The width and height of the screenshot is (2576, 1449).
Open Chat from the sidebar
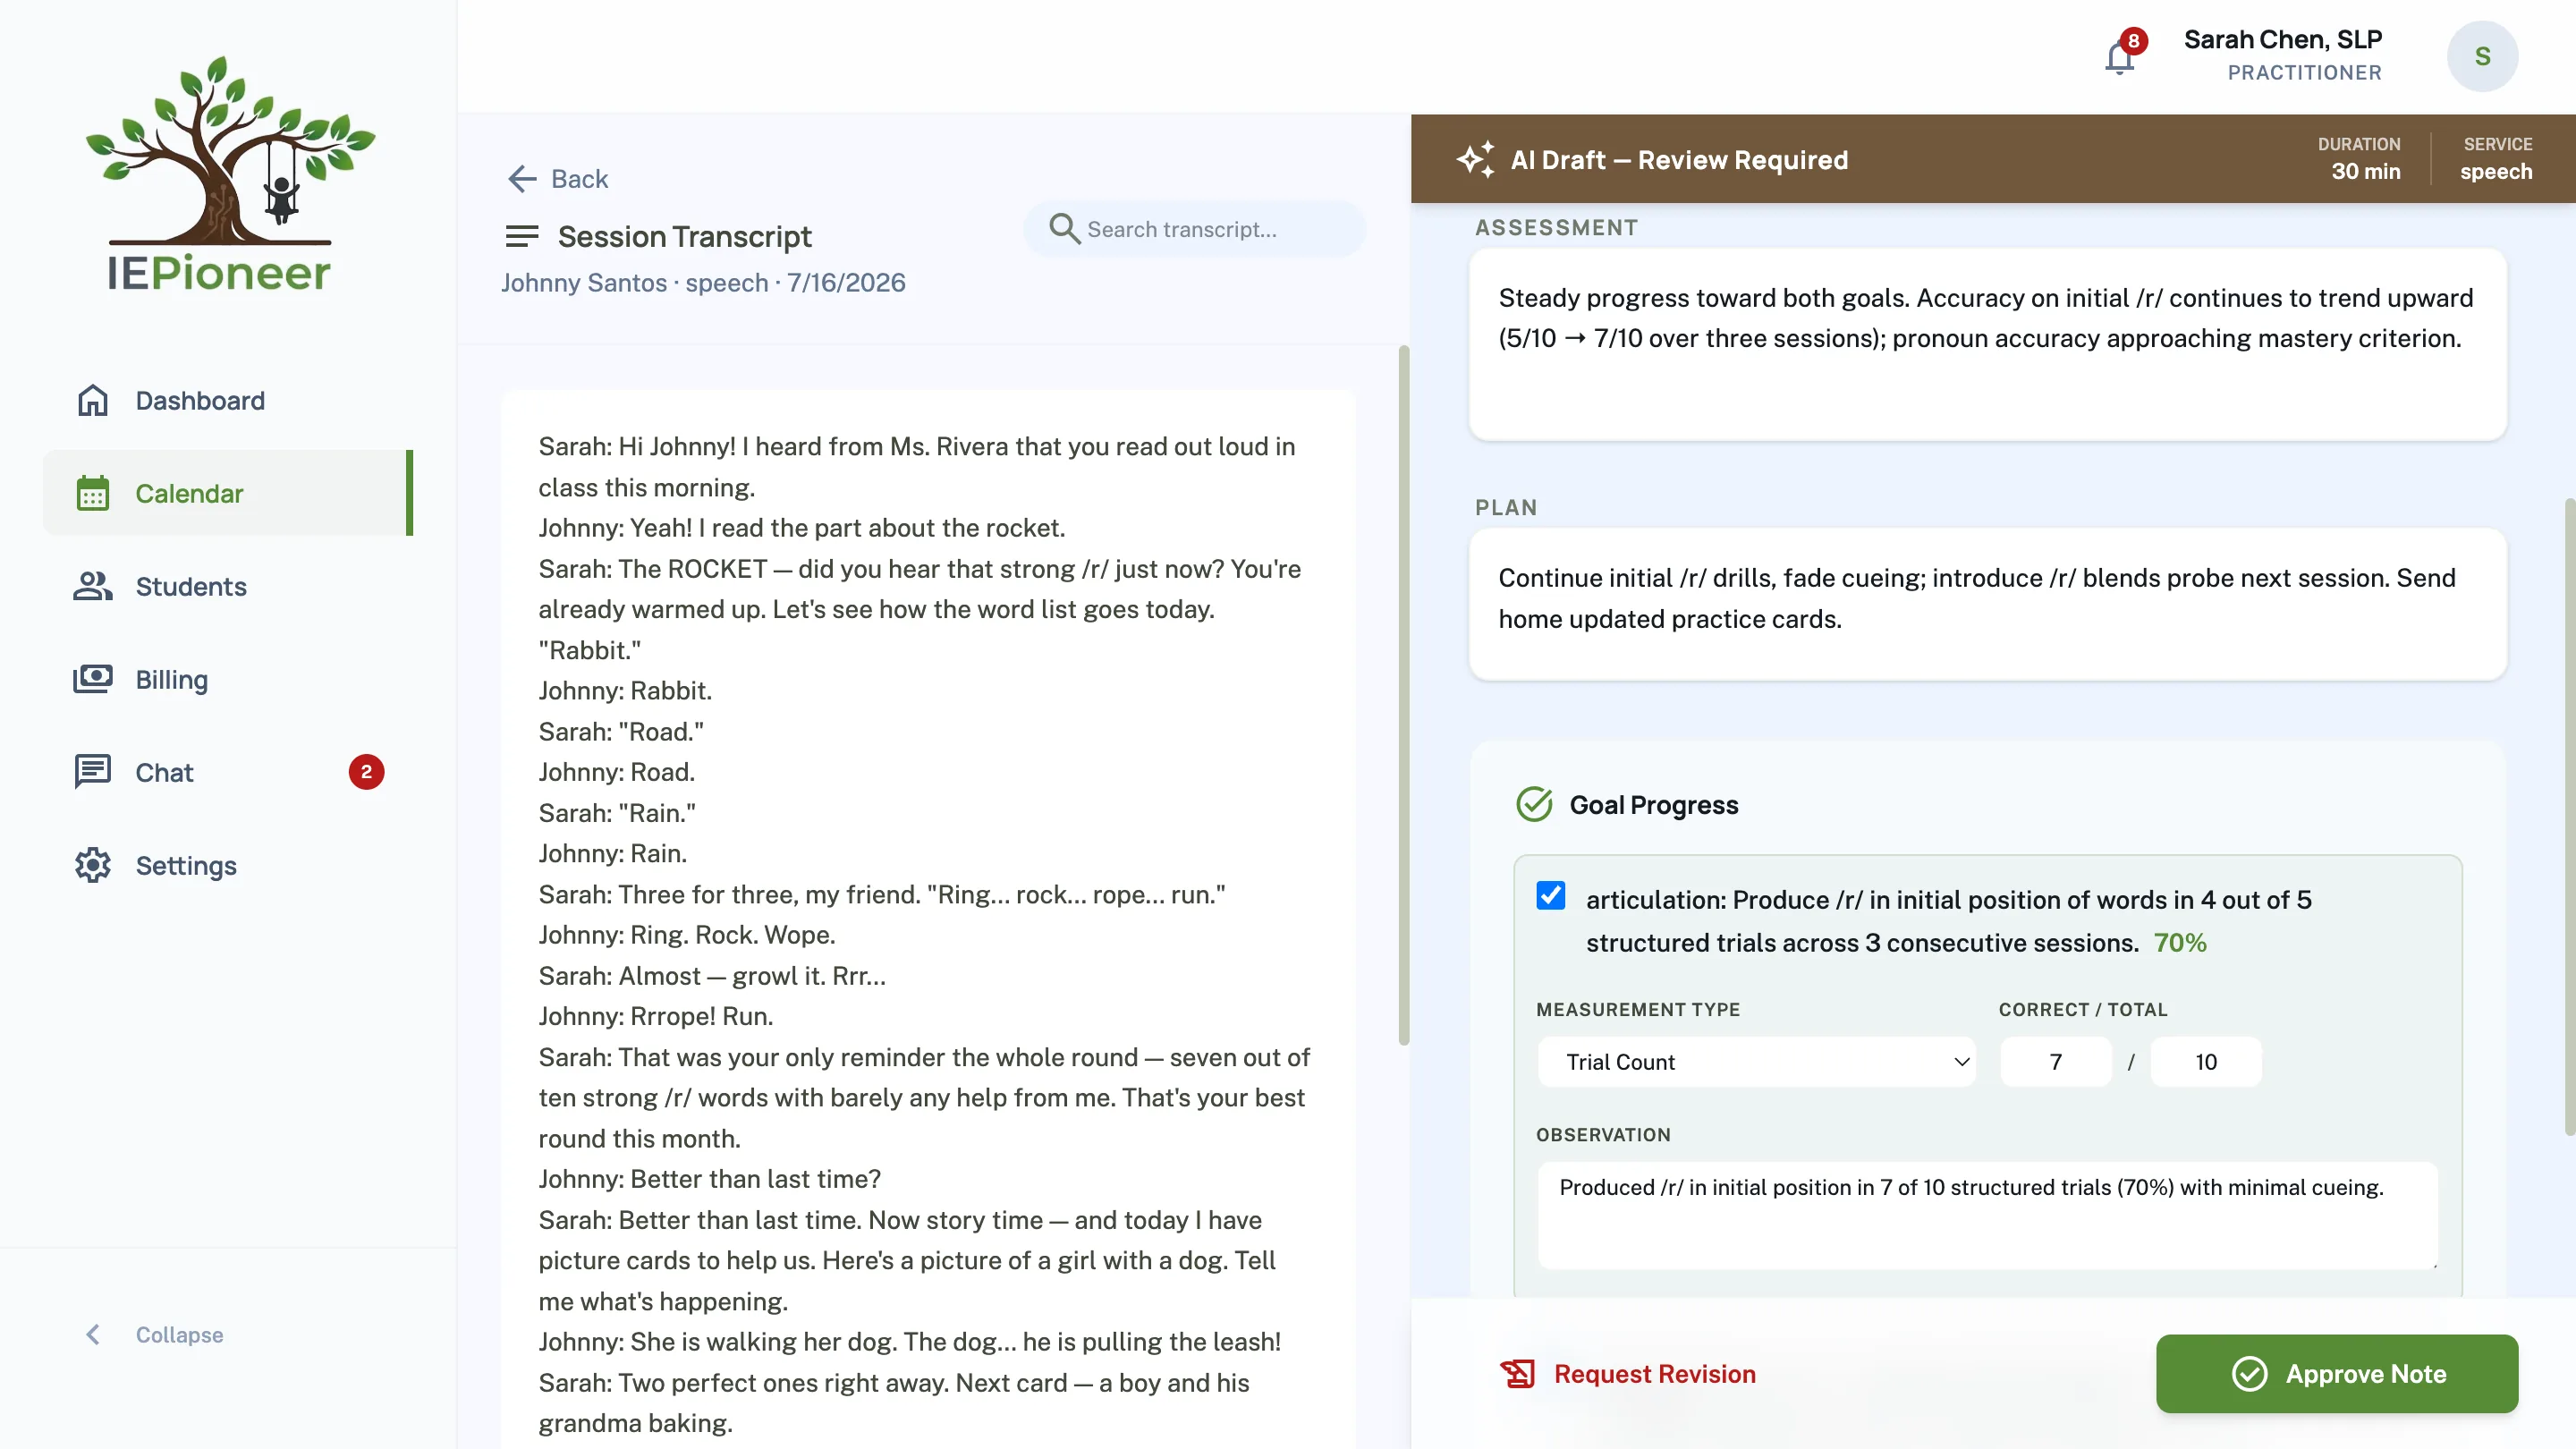[x=228, y=772]
